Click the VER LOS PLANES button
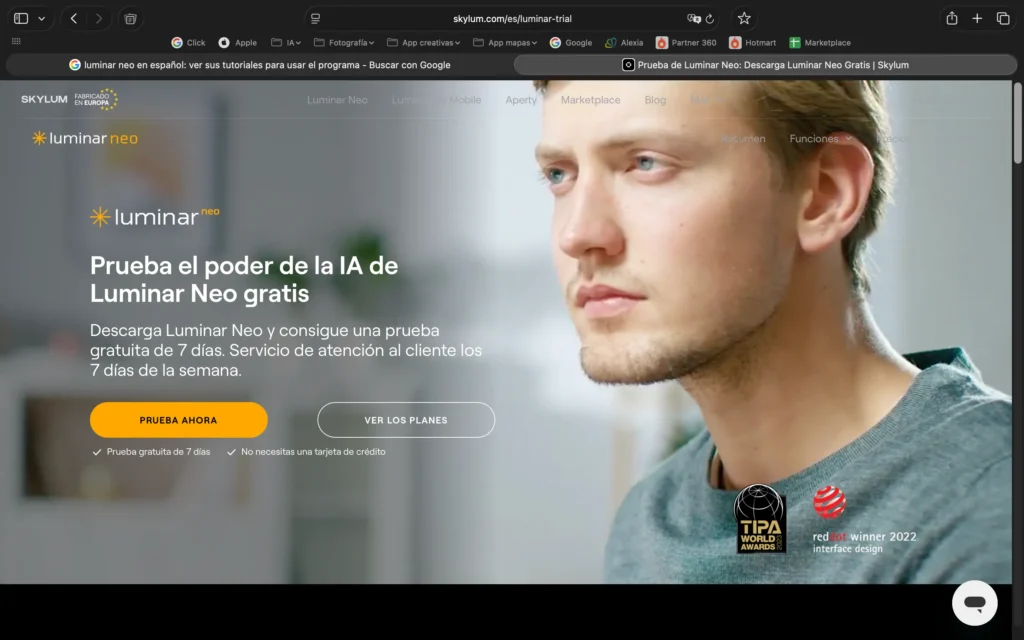 pyautogui.click(x=406, y=420)
